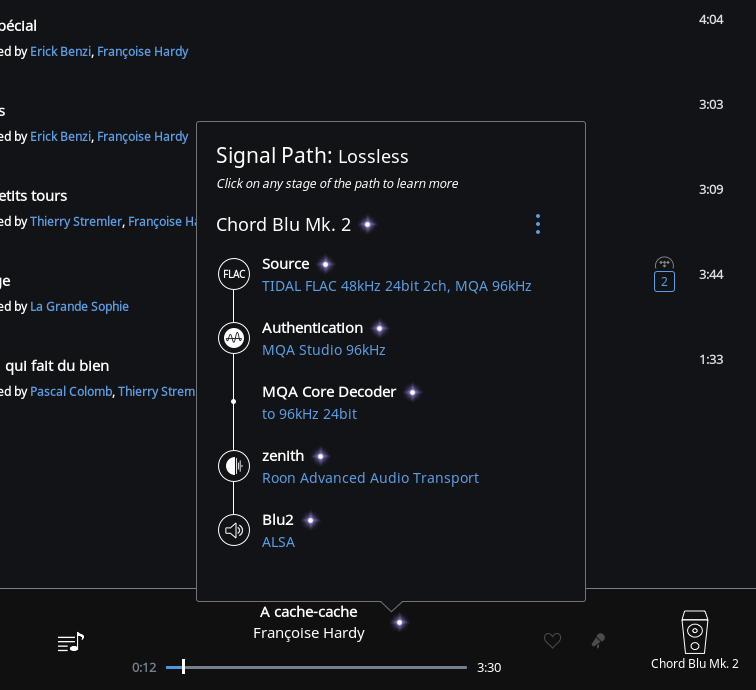Toggle the heart favorite for current track

(x=552, y=641)
